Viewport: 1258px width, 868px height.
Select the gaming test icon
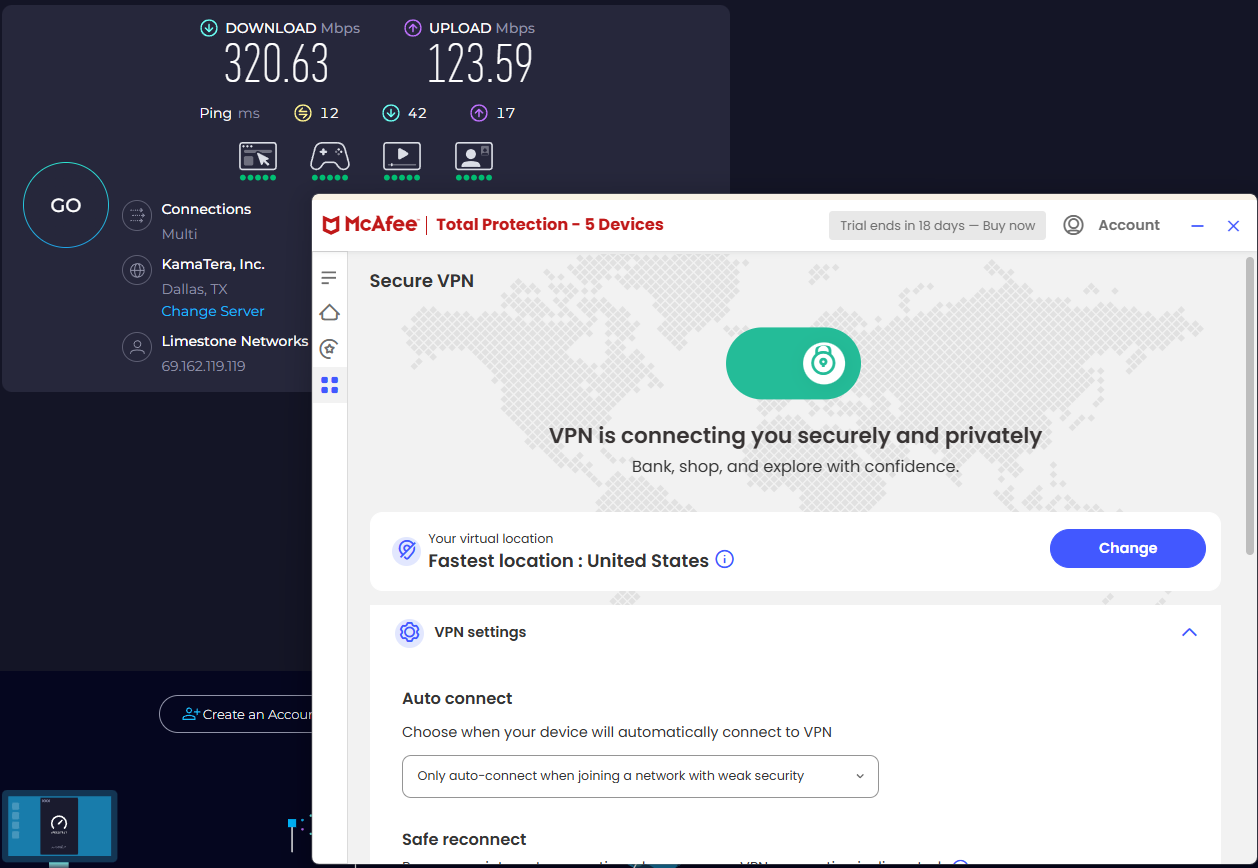(329, 158)
